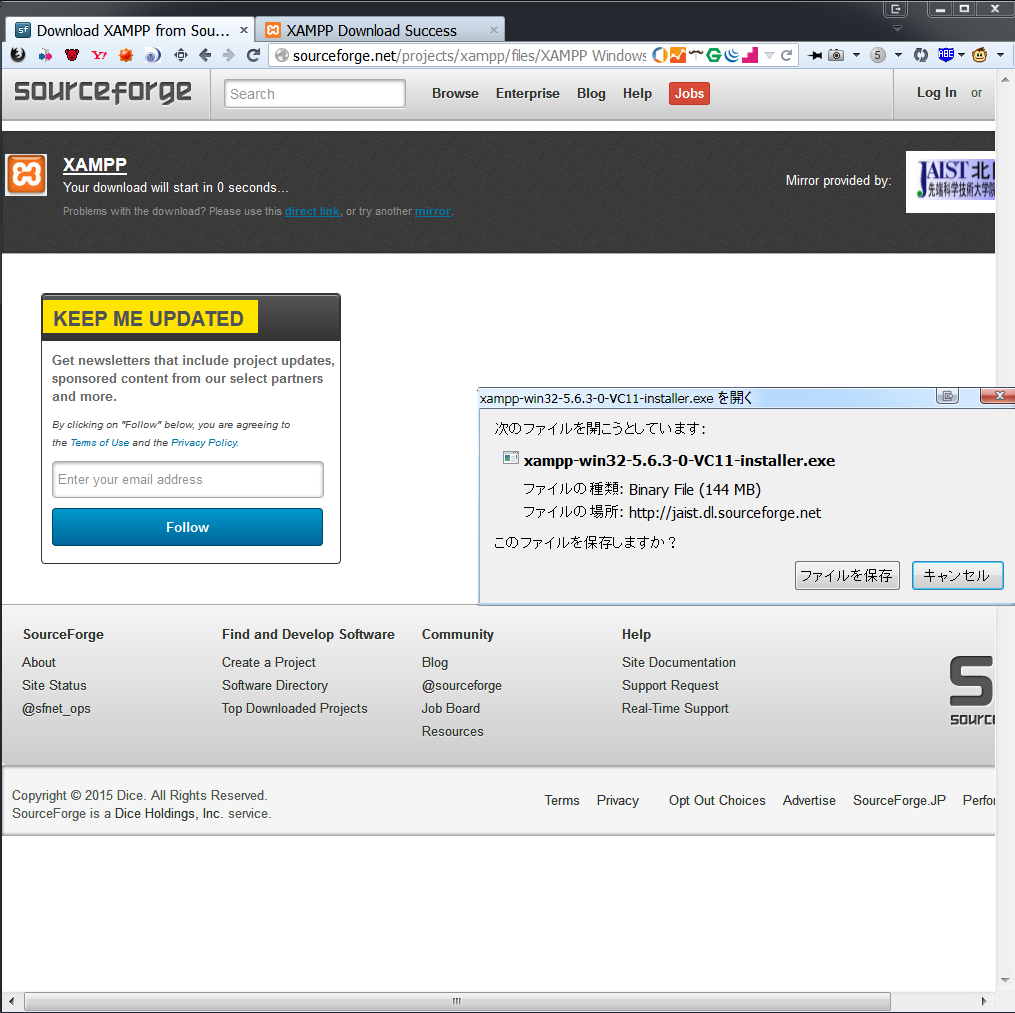Viewport: 1015px width, 1013px height.
Task: Click the blue jQuery swirl icon in address bar
Action: (731, 56)
